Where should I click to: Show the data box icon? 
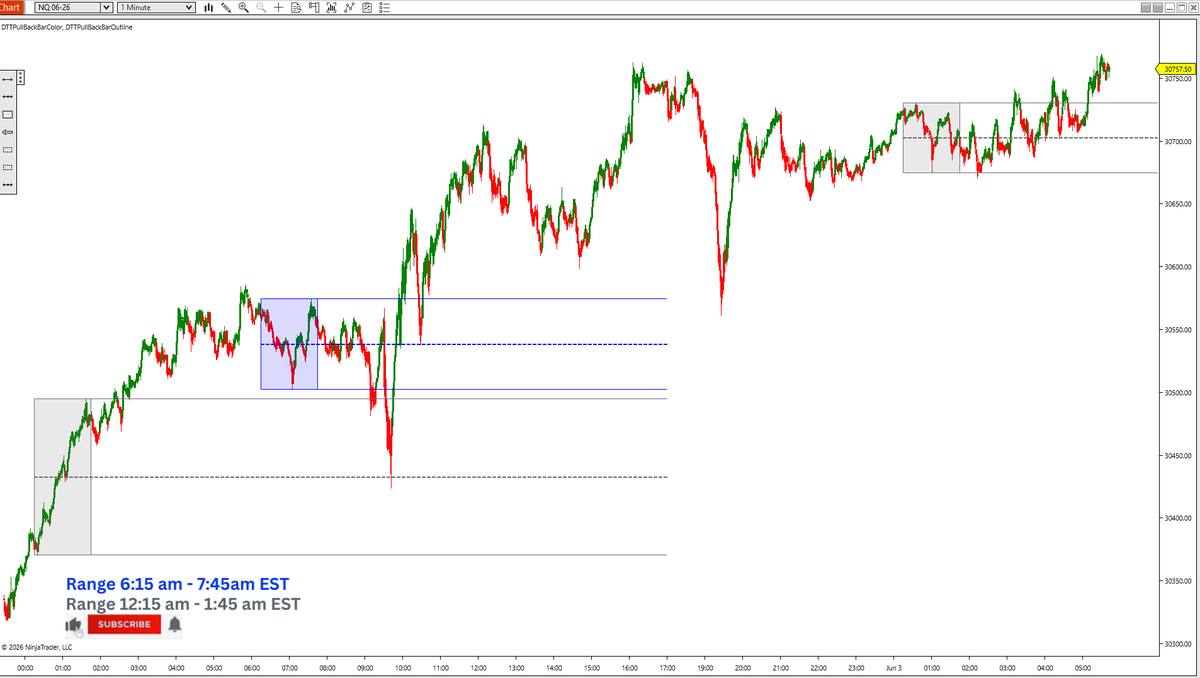coord(296,7)
